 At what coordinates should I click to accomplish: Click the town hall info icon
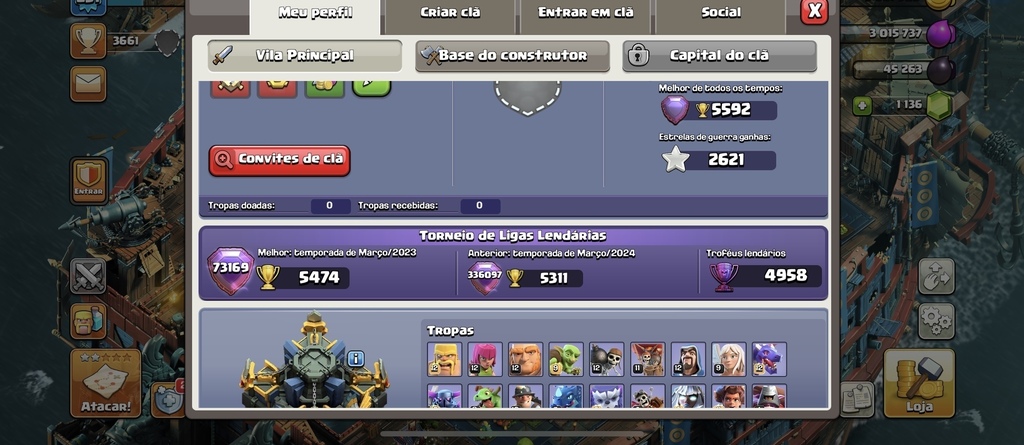pyautogui.click(x=355, y=358)
